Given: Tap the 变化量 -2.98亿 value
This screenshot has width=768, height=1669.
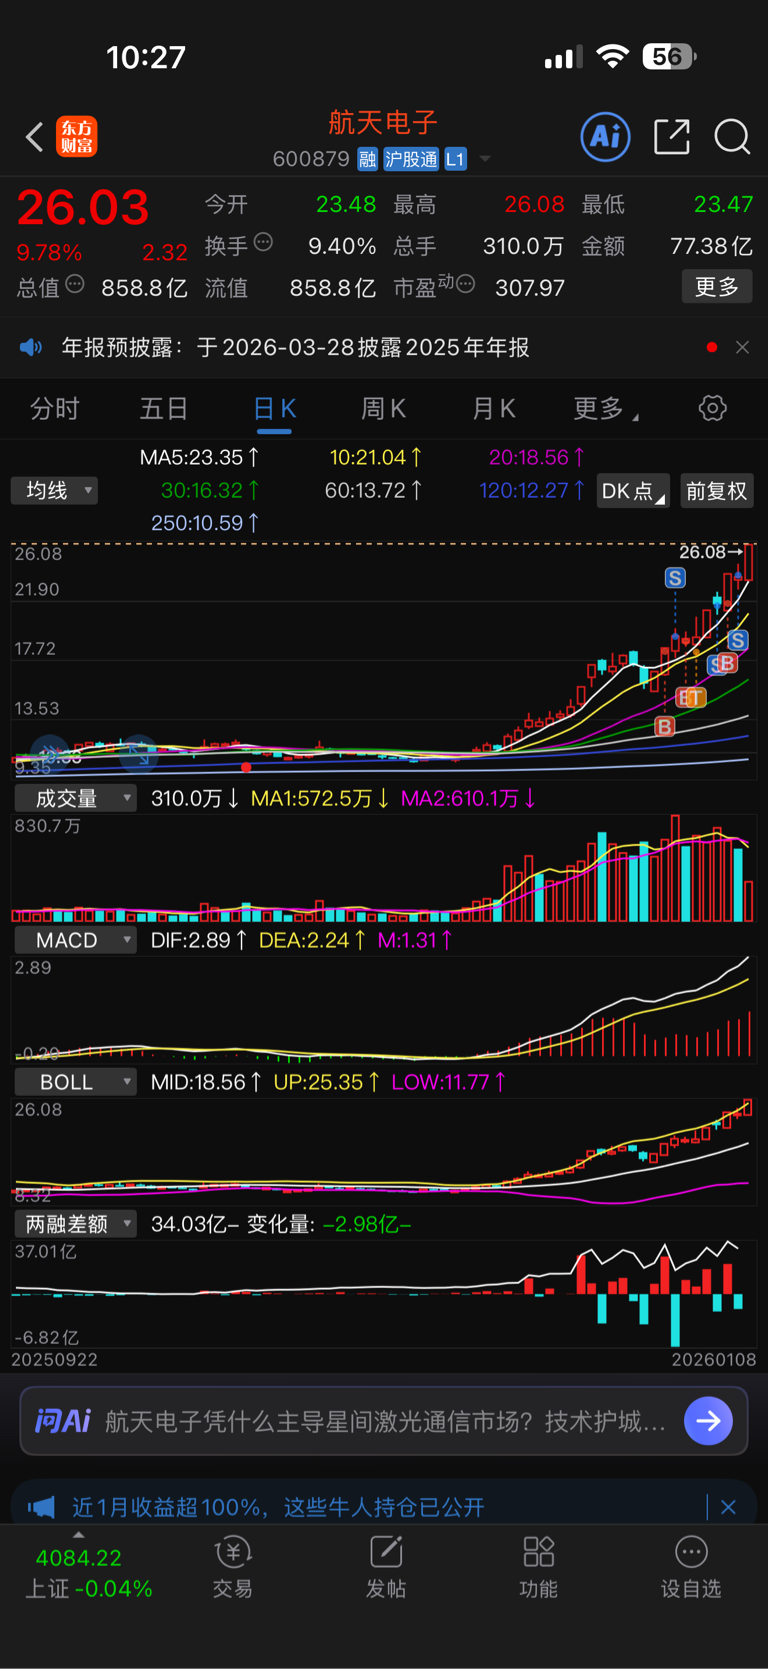Looking at the screenshot, I should pos(330,1224).
